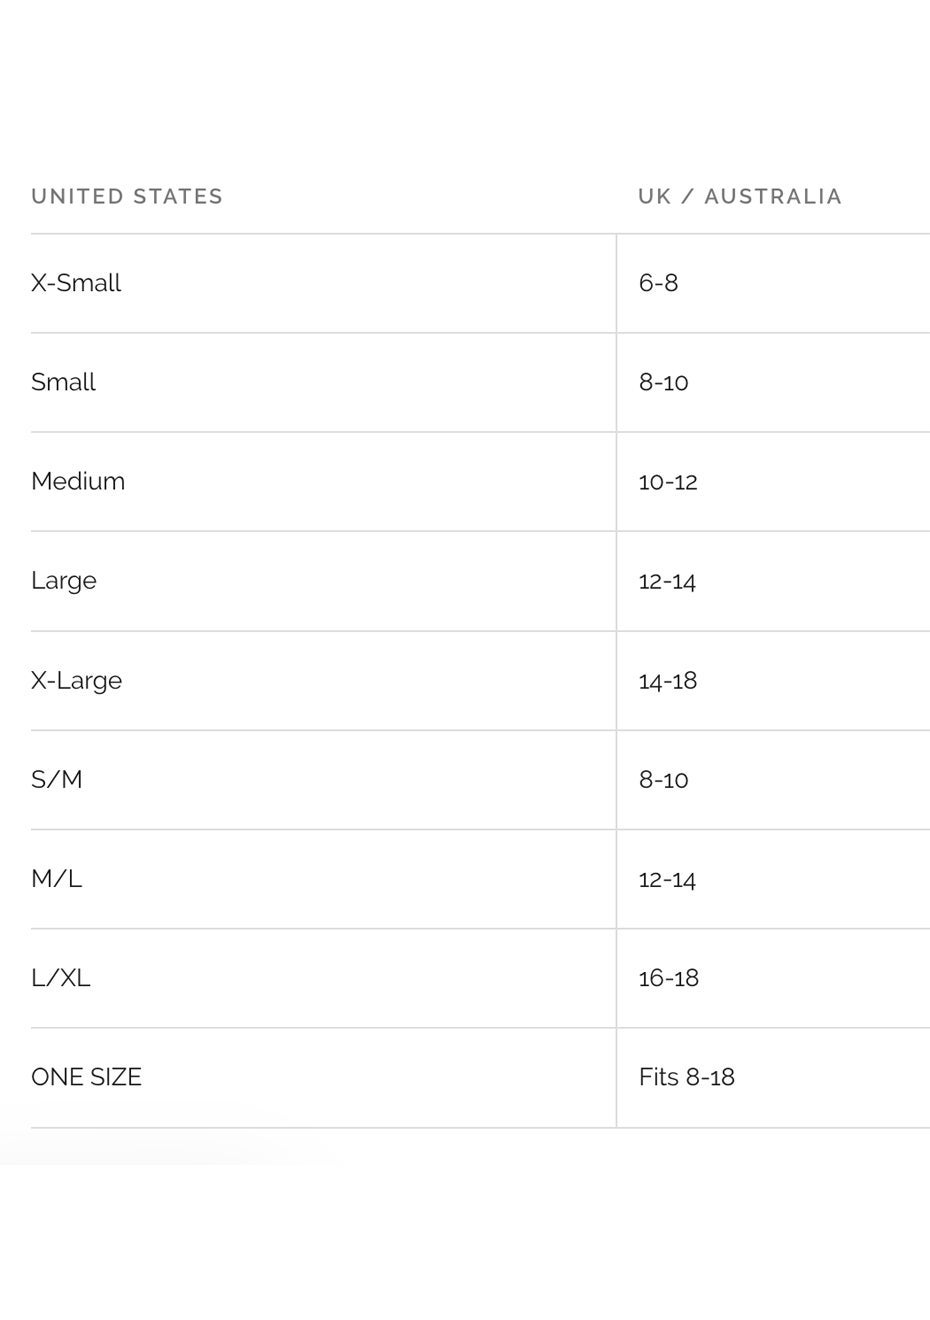Image resolution: width=930 pixels, height=1320 pixels.
Task: Click the 12-14 value in M/L row
Action: pyautogui.click(x=667, y=880)
